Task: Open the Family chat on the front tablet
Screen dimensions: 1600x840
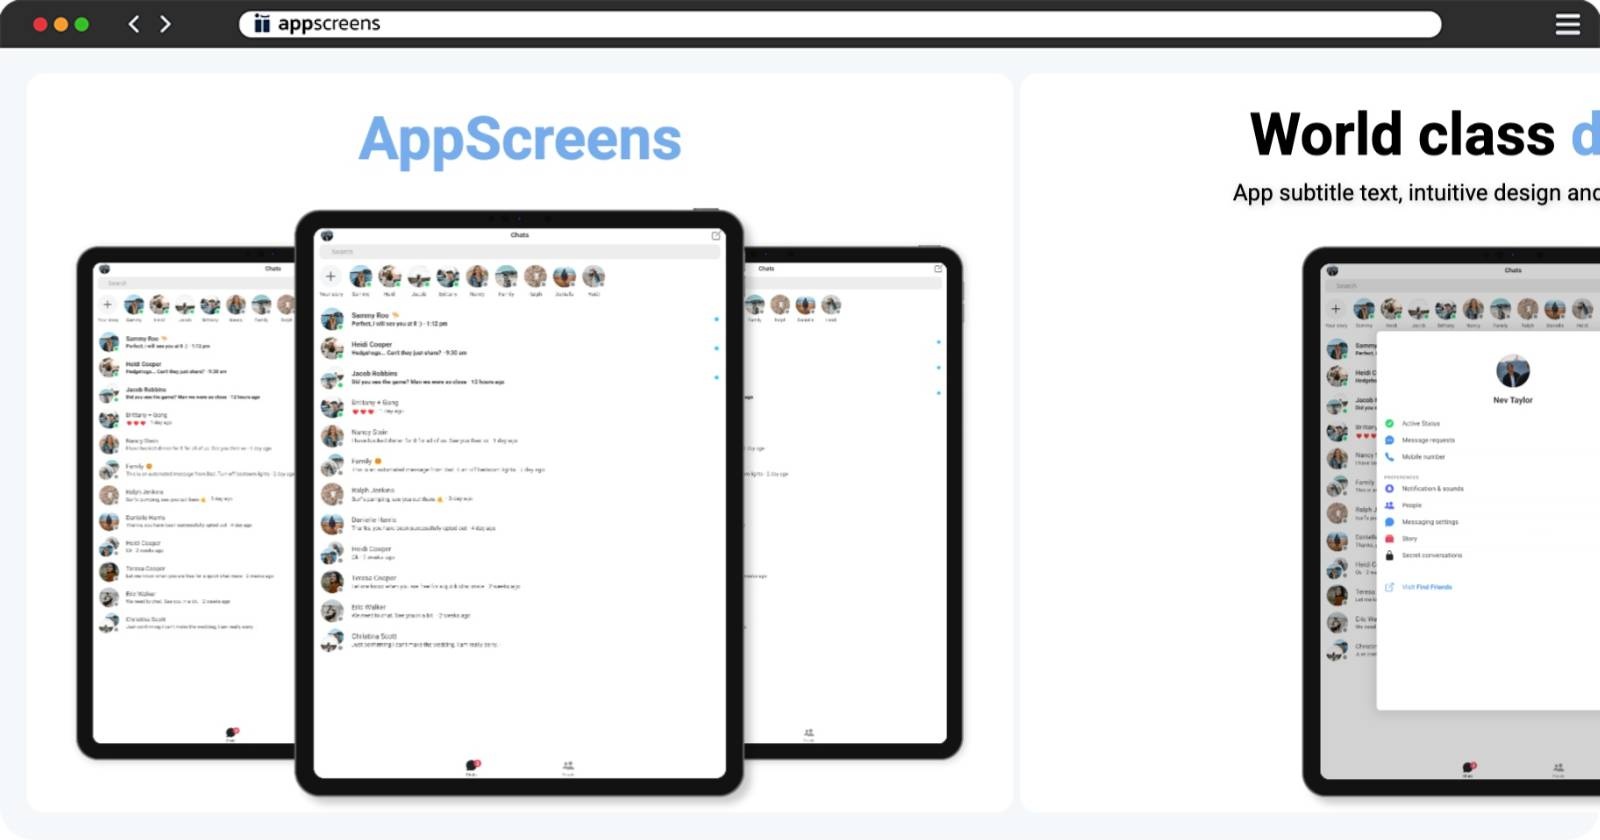Action: (520, 465)
